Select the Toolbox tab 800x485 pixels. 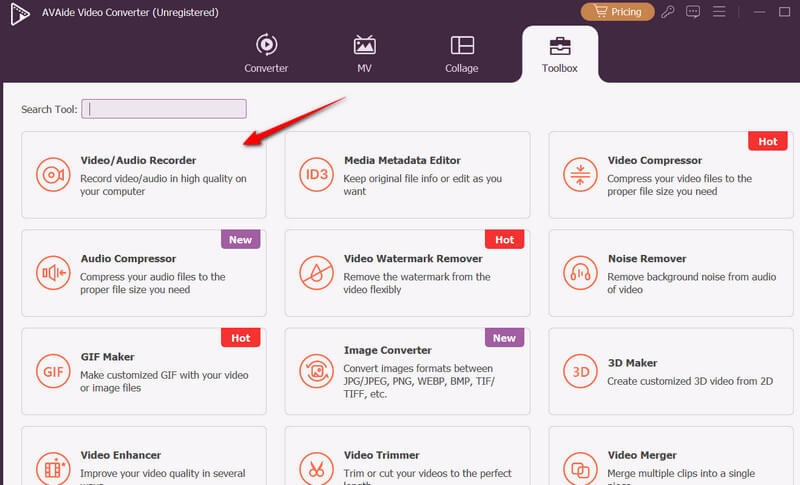pos(560,55)
